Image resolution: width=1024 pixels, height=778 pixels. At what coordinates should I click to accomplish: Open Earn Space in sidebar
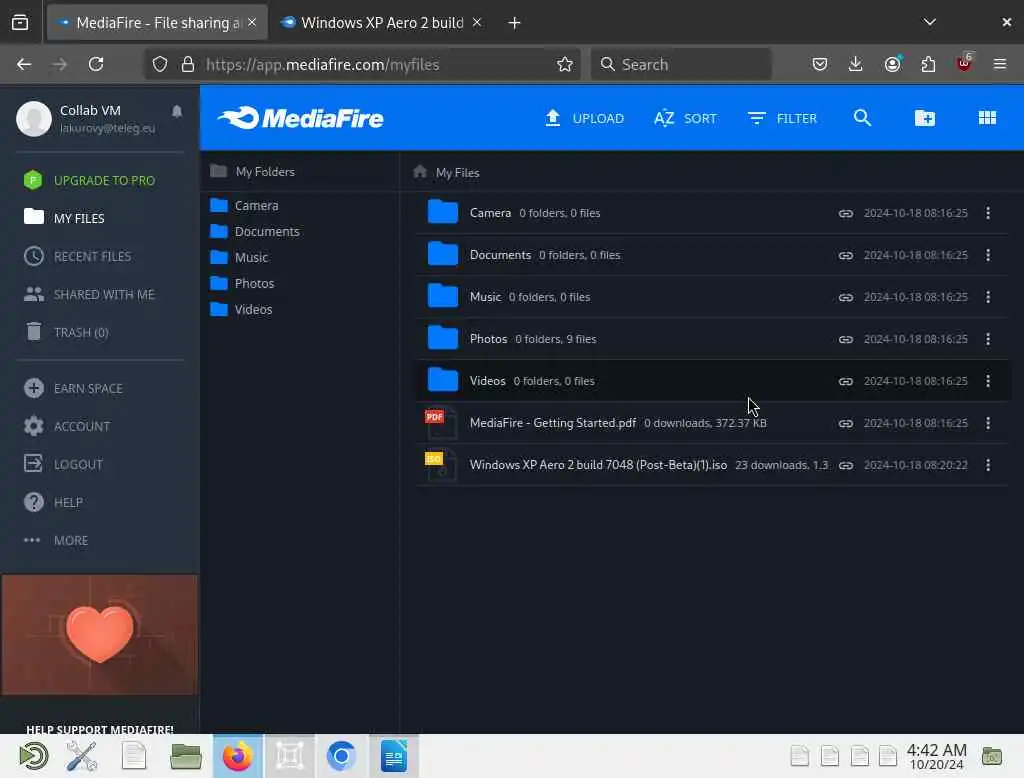(x=73, y=388)
